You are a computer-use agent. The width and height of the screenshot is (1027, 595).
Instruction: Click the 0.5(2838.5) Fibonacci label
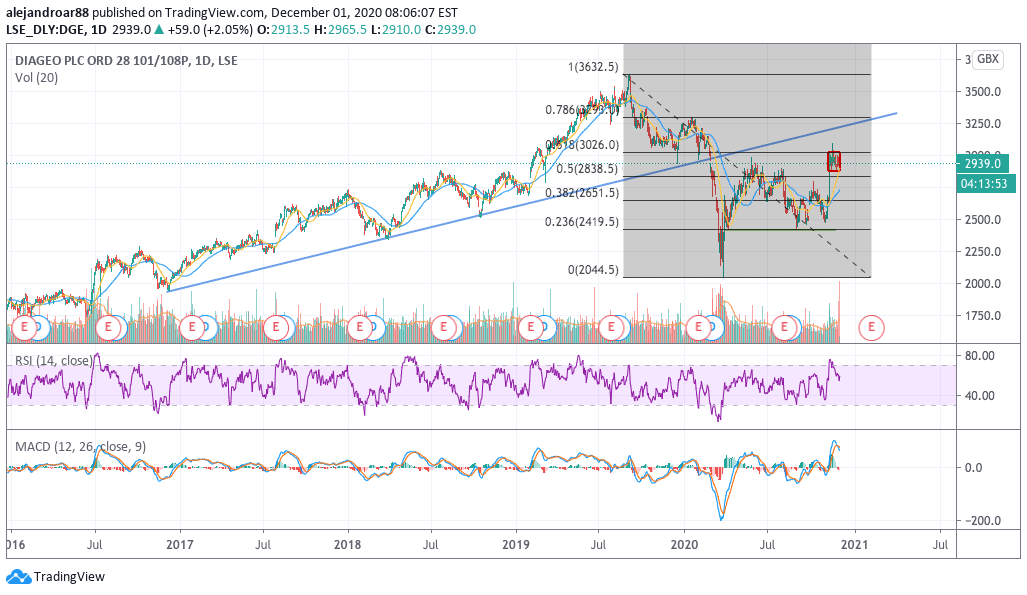(587, 169)
